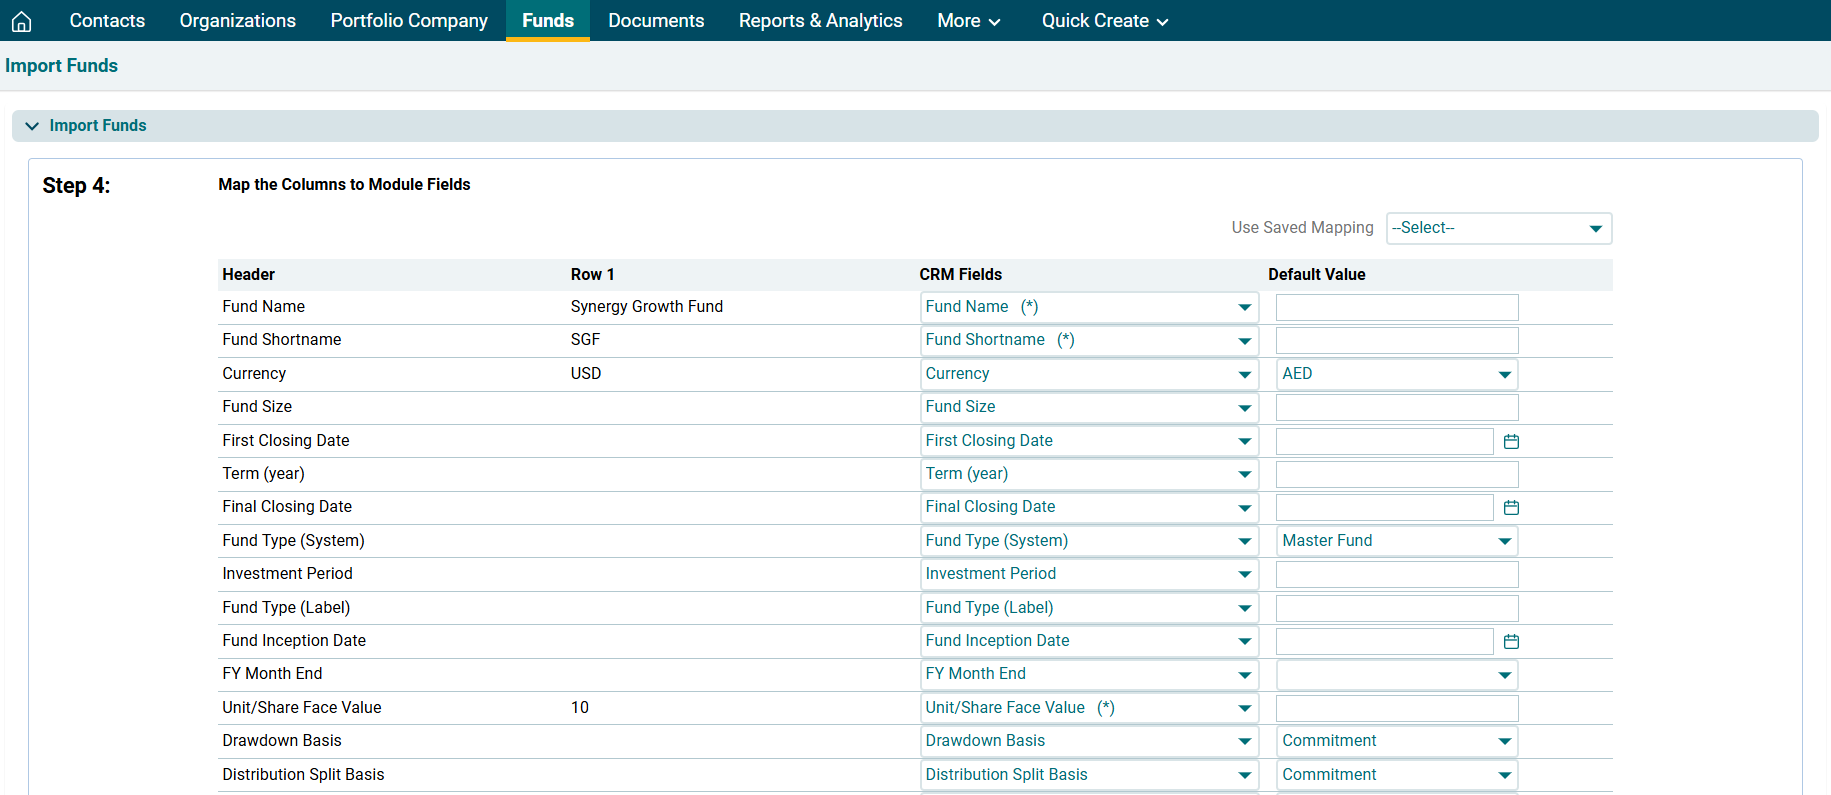Go to Reports & Analytics tab
The image size is (1831, 795).
[x=820, y=21]
